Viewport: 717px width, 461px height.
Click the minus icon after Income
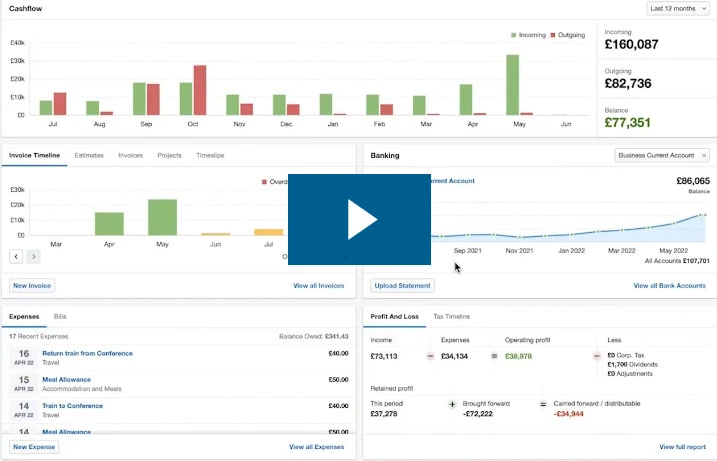tap(430, 356)
